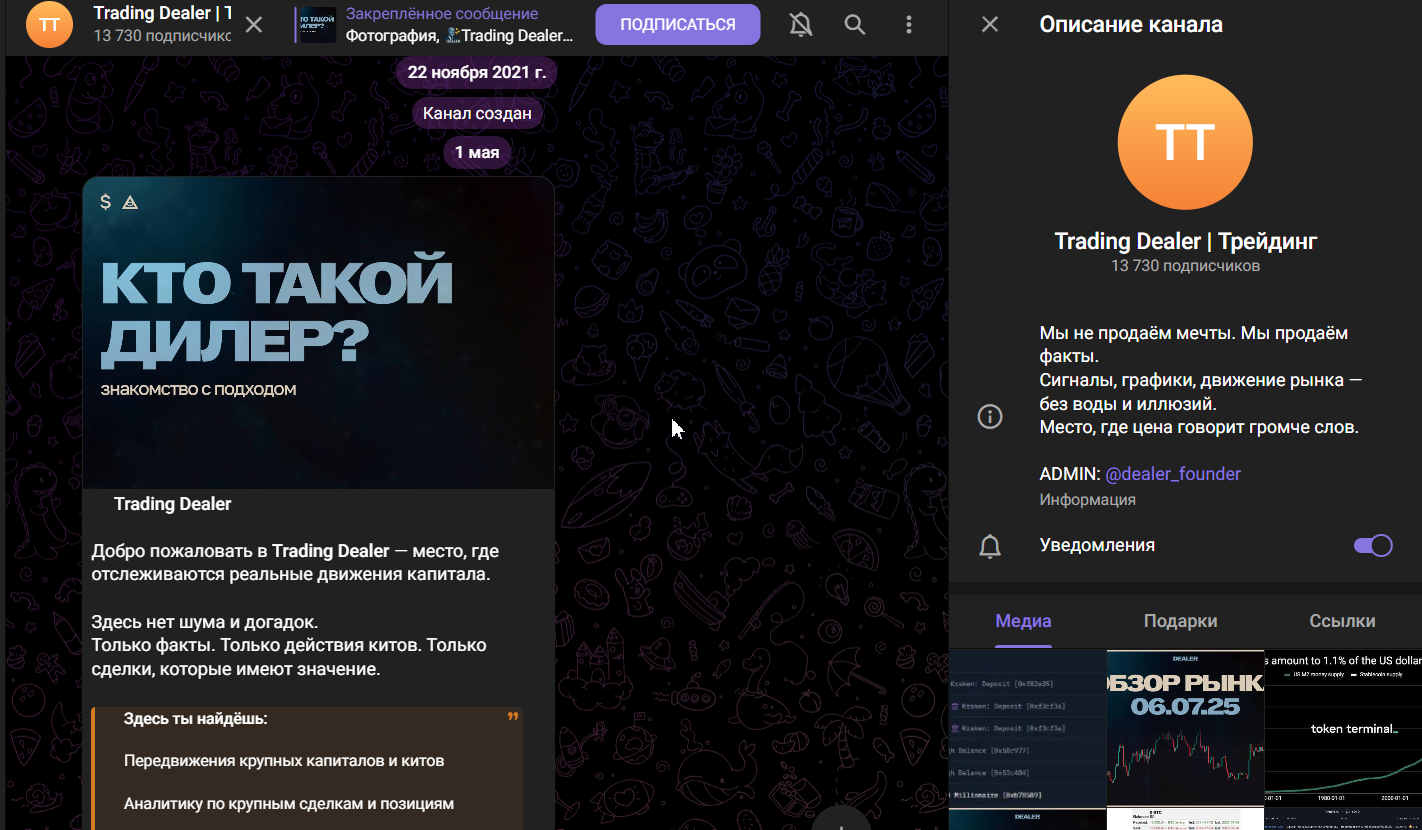Click the quote line 'Аналитику по крупным сделкам и позициям'

click(x=289, y=803)
